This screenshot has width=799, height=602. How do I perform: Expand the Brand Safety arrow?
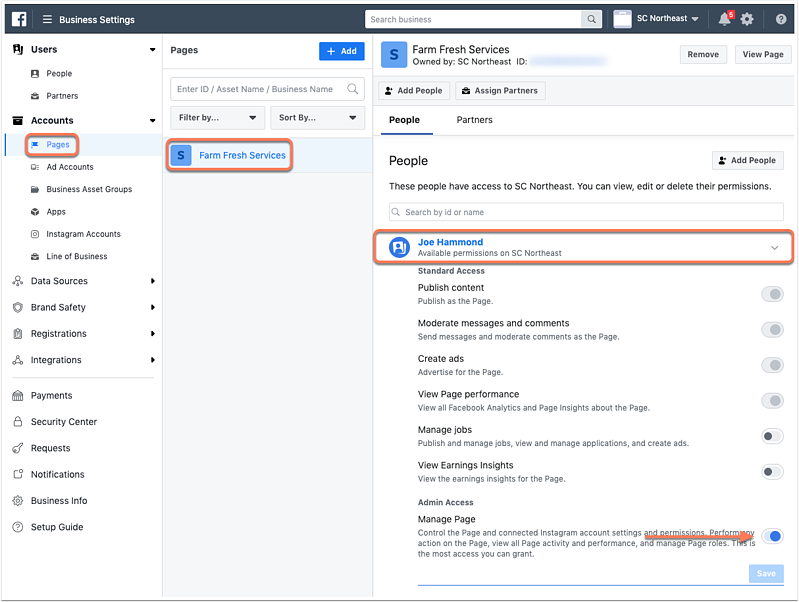pyautogui.click(x=152, y=307)
